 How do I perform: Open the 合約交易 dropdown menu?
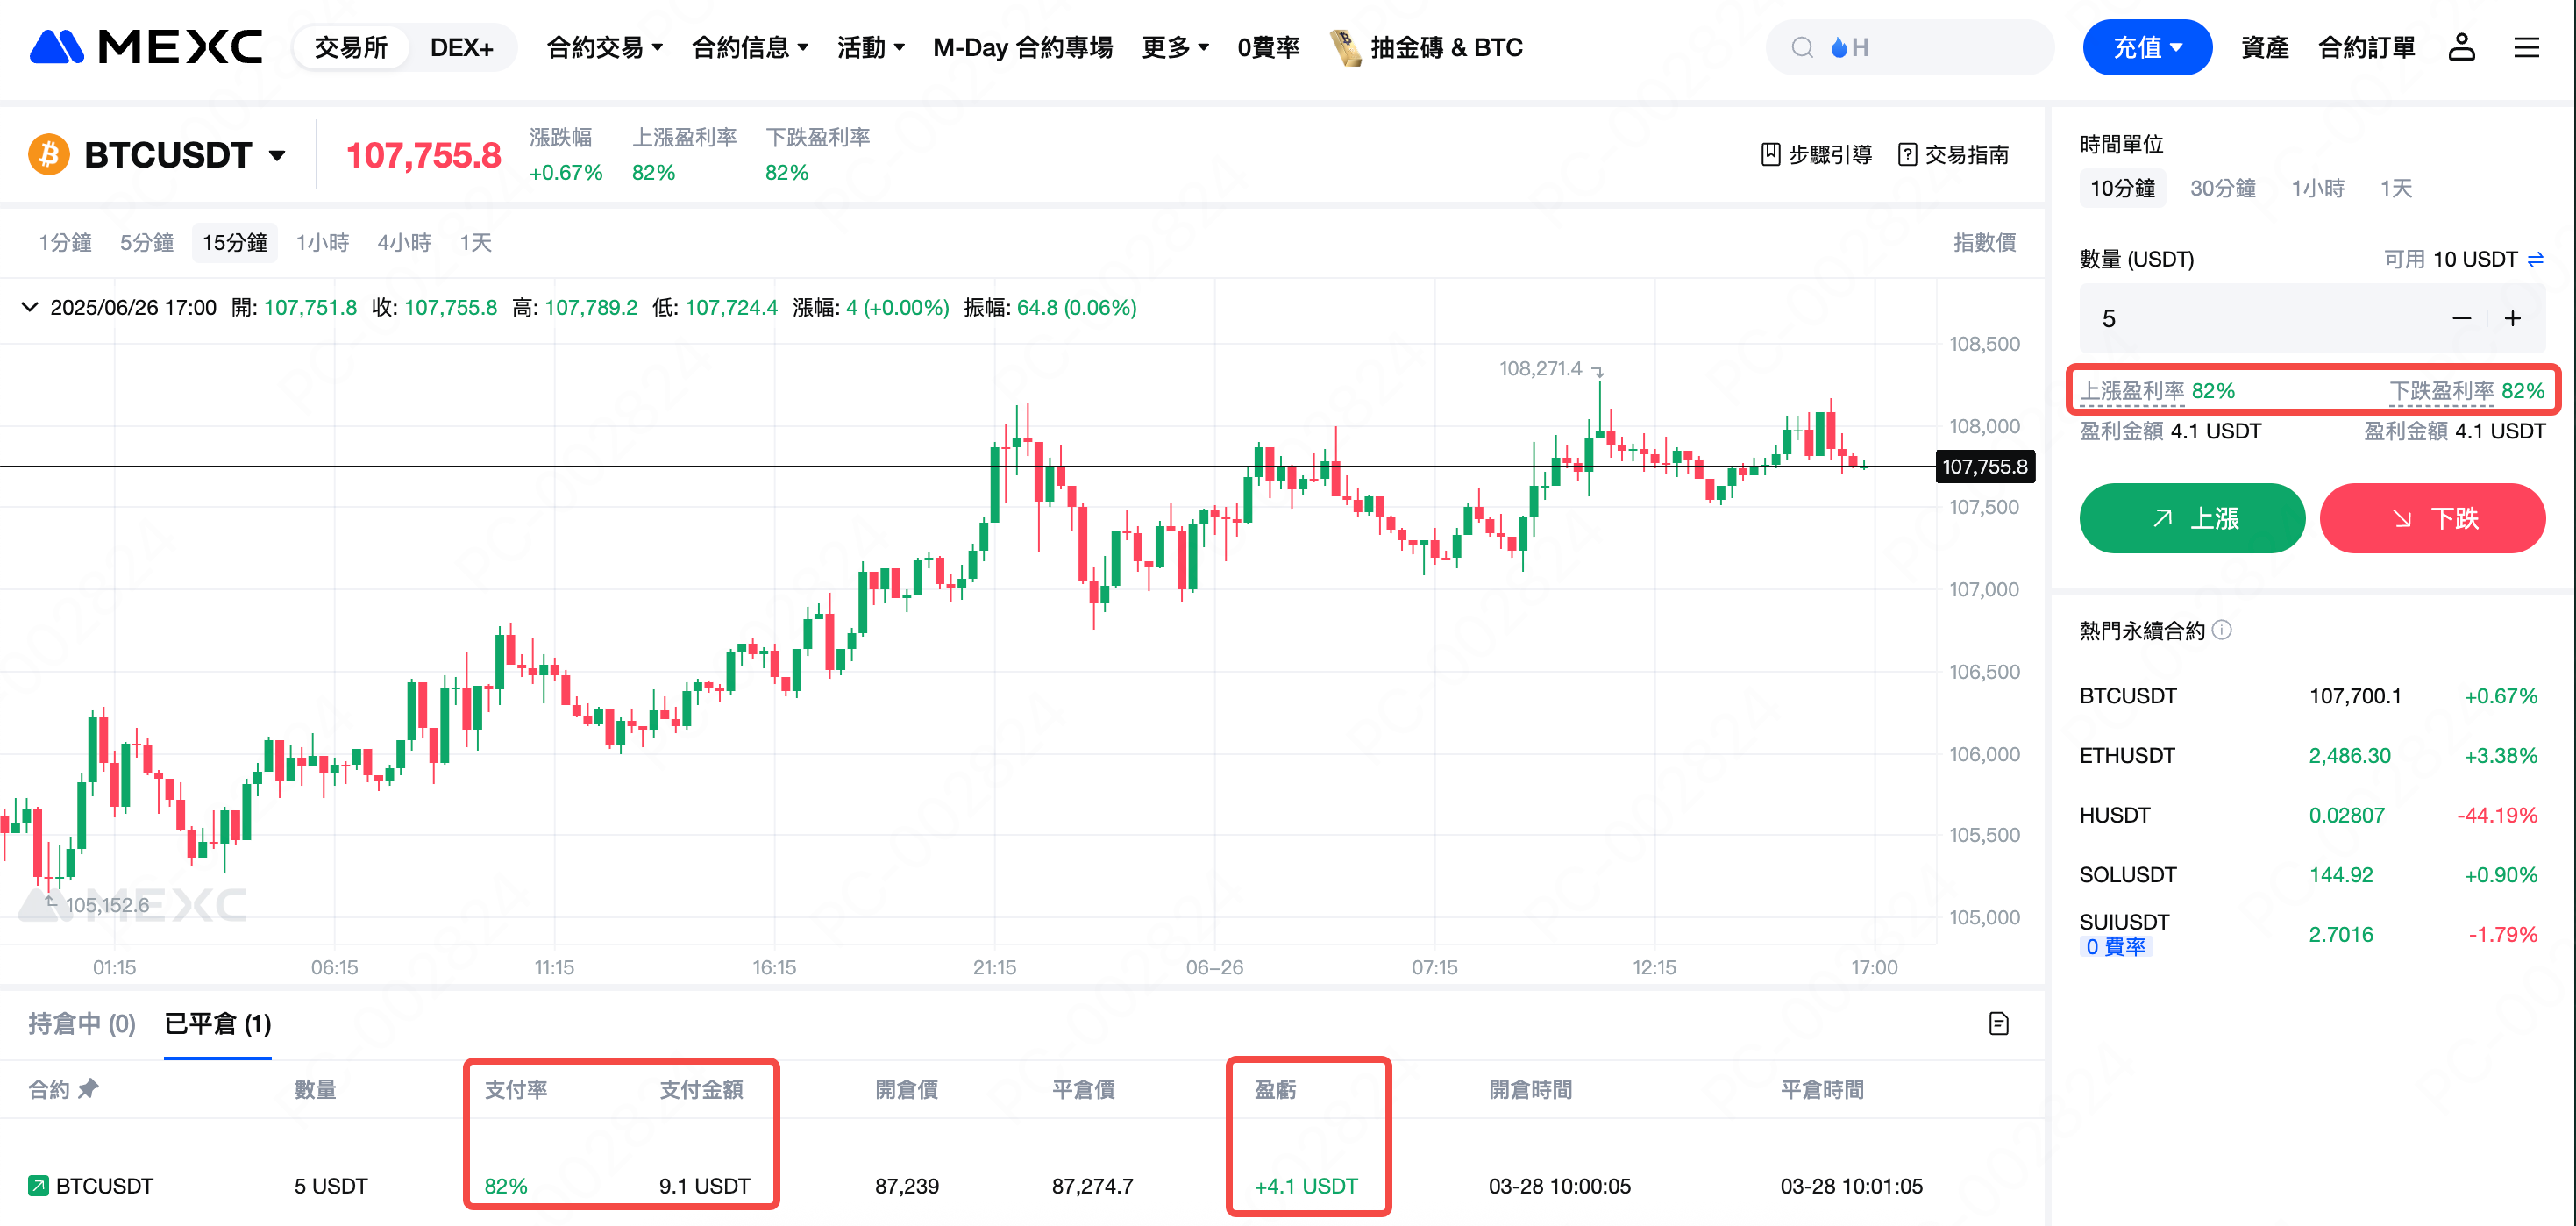[604, 47]
